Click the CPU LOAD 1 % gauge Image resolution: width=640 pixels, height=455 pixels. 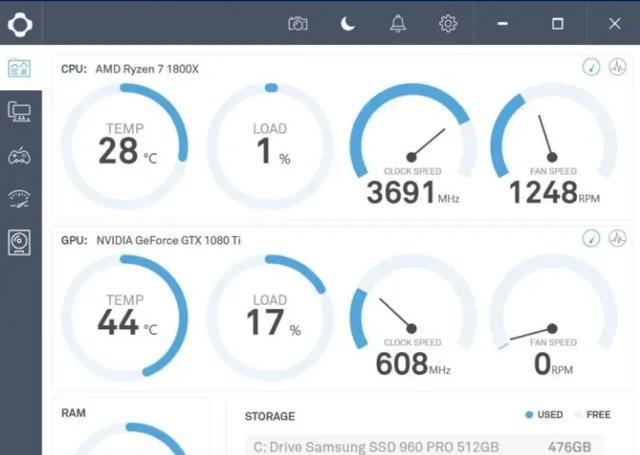pos(270,146)
